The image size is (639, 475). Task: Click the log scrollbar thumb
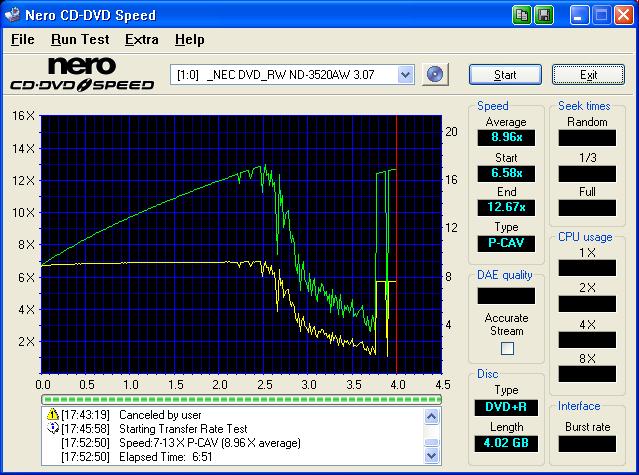[x=432, y=442]
